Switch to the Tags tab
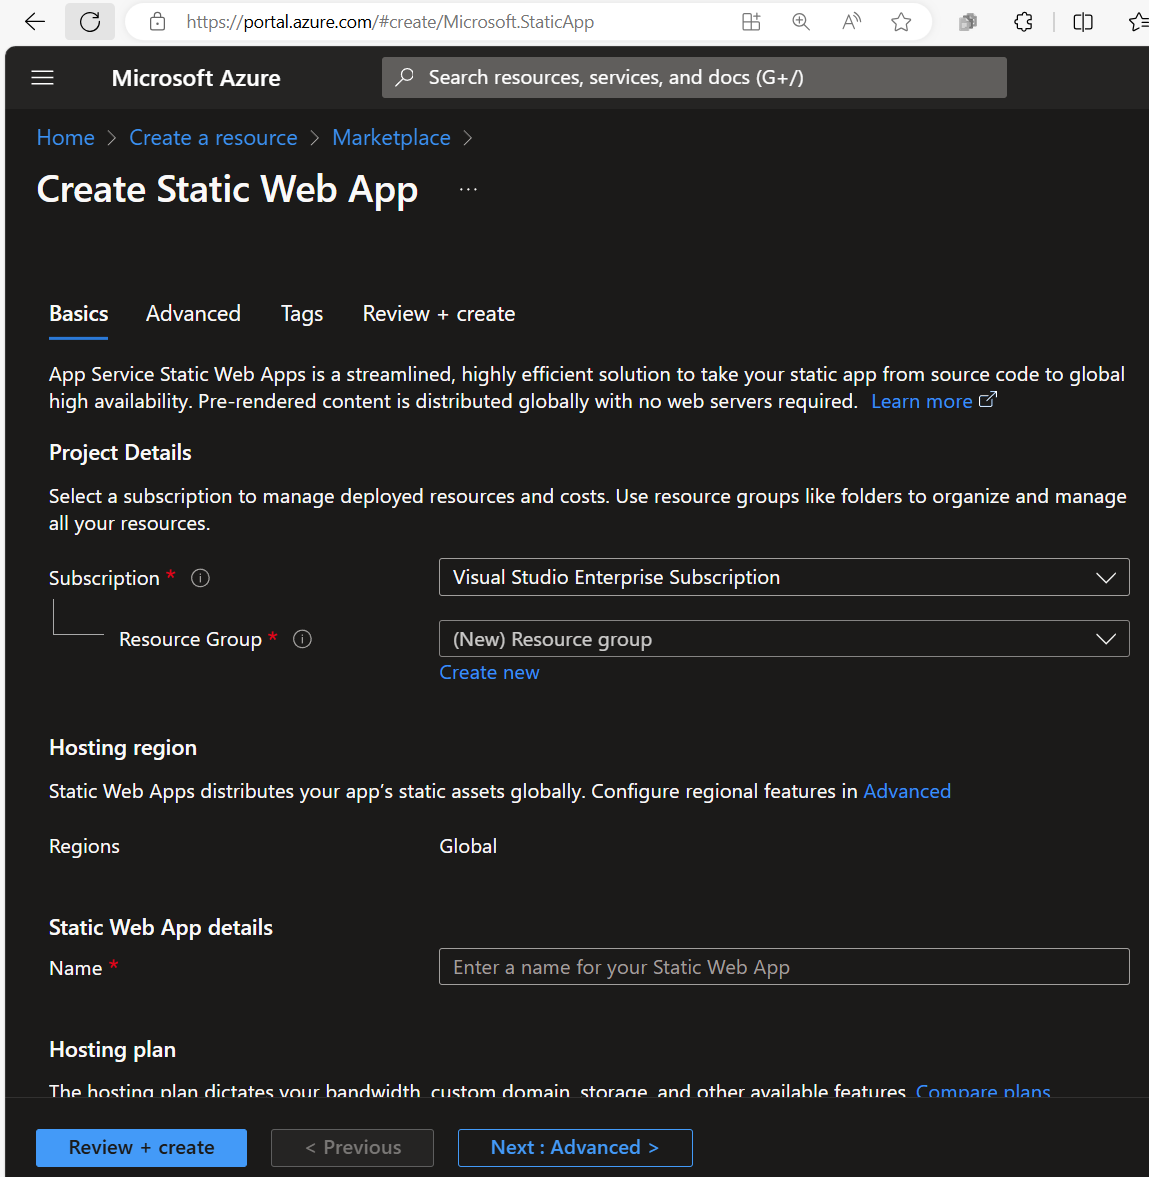This screenshot has height=1177, width=1149. click(x=302, y=314)
